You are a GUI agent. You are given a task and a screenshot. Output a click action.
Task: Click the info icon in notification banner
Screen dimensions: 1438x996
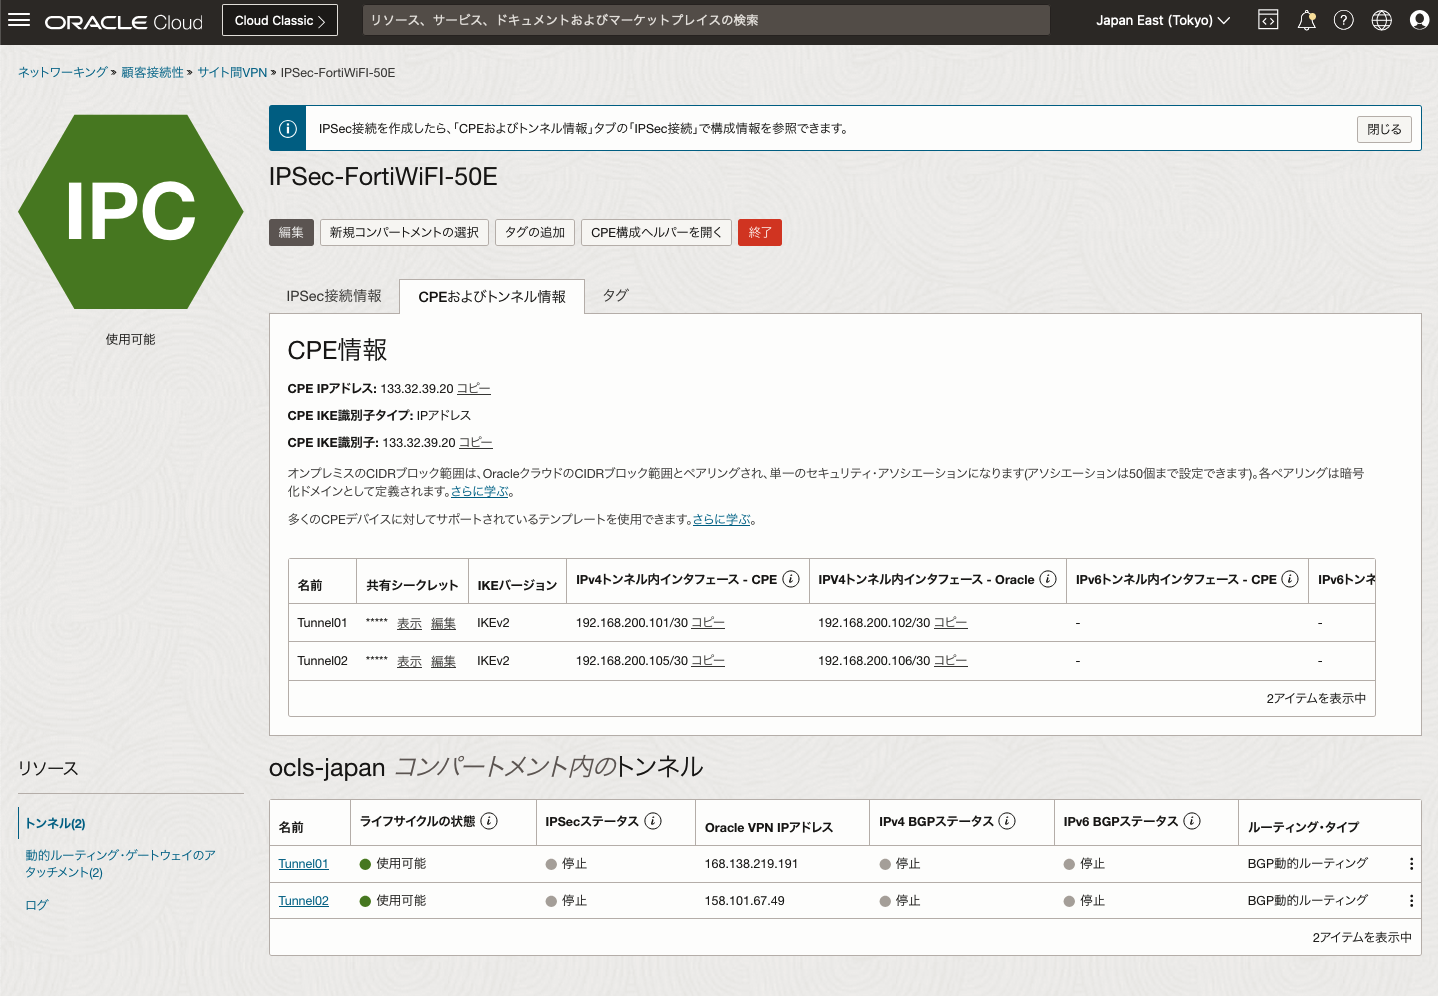[288, 128]
